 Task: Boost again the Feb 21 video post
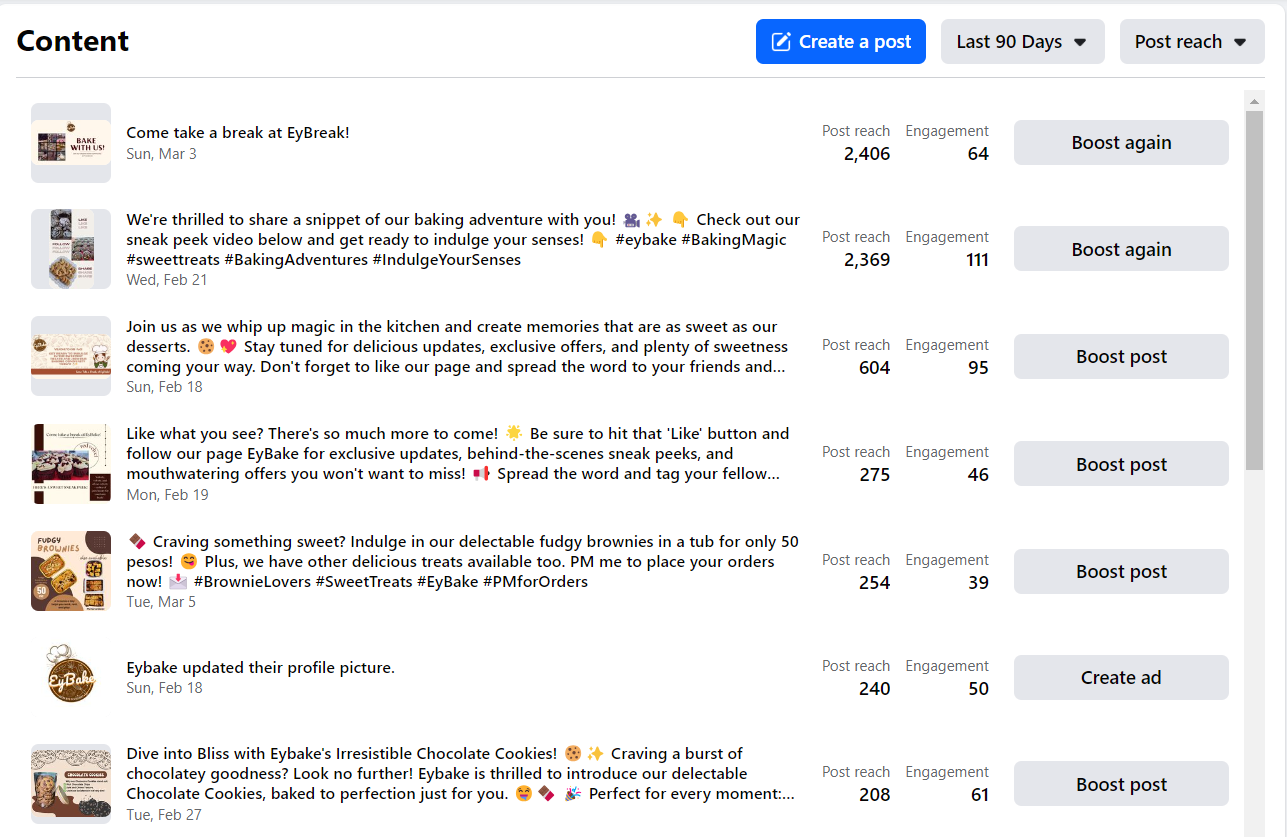(1121, 249)
